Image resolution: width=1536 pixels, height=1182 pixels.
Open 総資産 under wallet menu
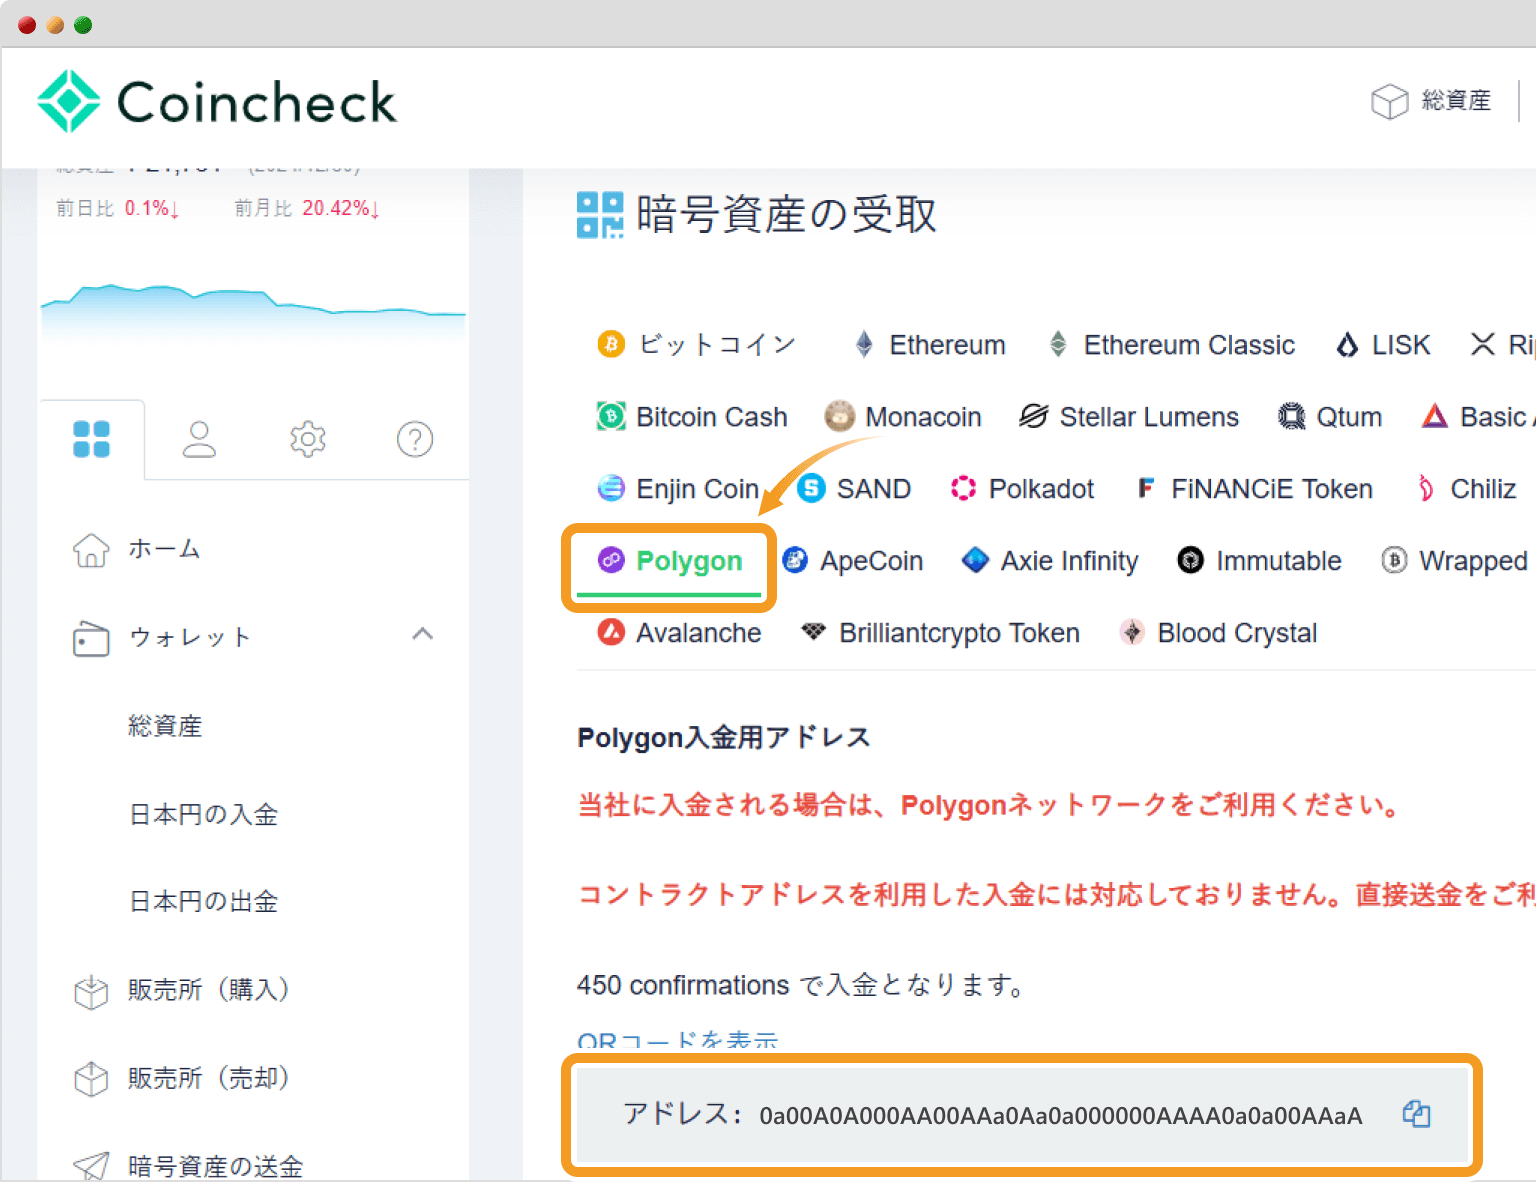click(165, 726)
